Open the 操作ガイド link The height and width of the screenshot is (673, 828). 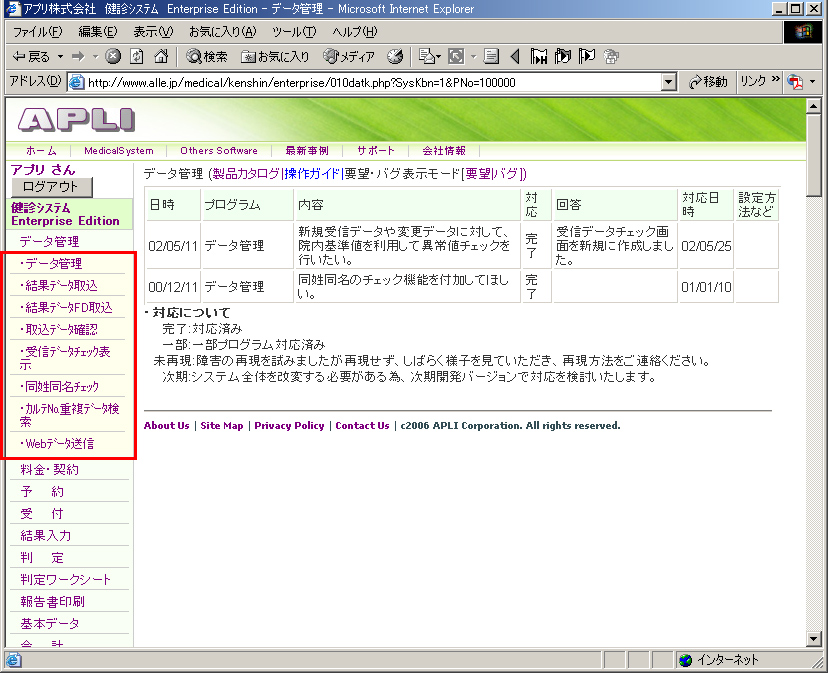[312, 174]
